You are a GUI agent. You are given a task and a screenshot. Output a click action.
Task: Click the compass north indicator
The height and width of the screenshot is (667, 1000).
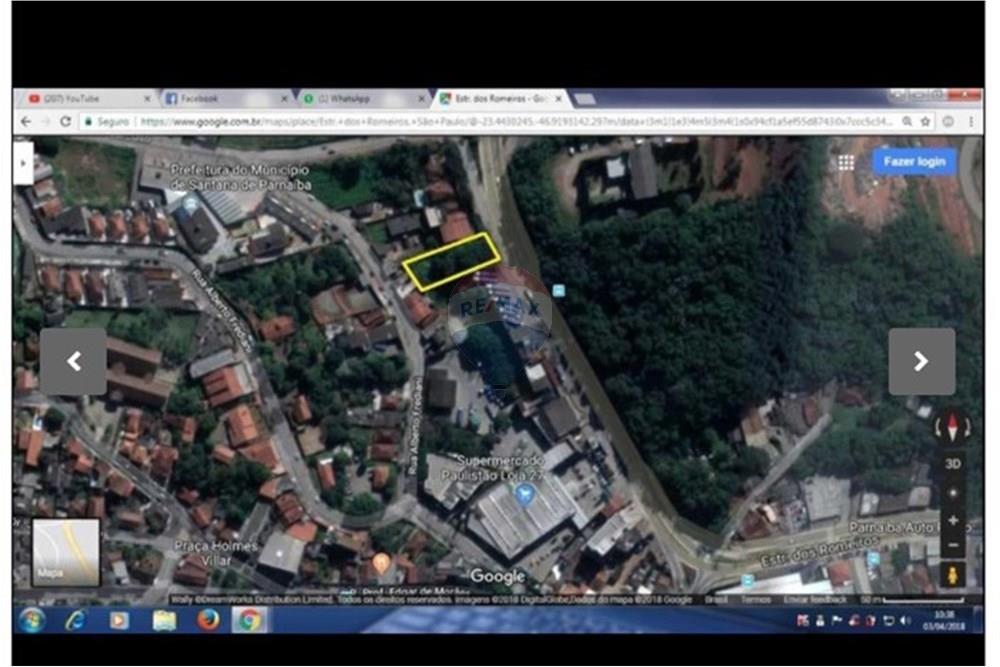(x=953, y=428)
